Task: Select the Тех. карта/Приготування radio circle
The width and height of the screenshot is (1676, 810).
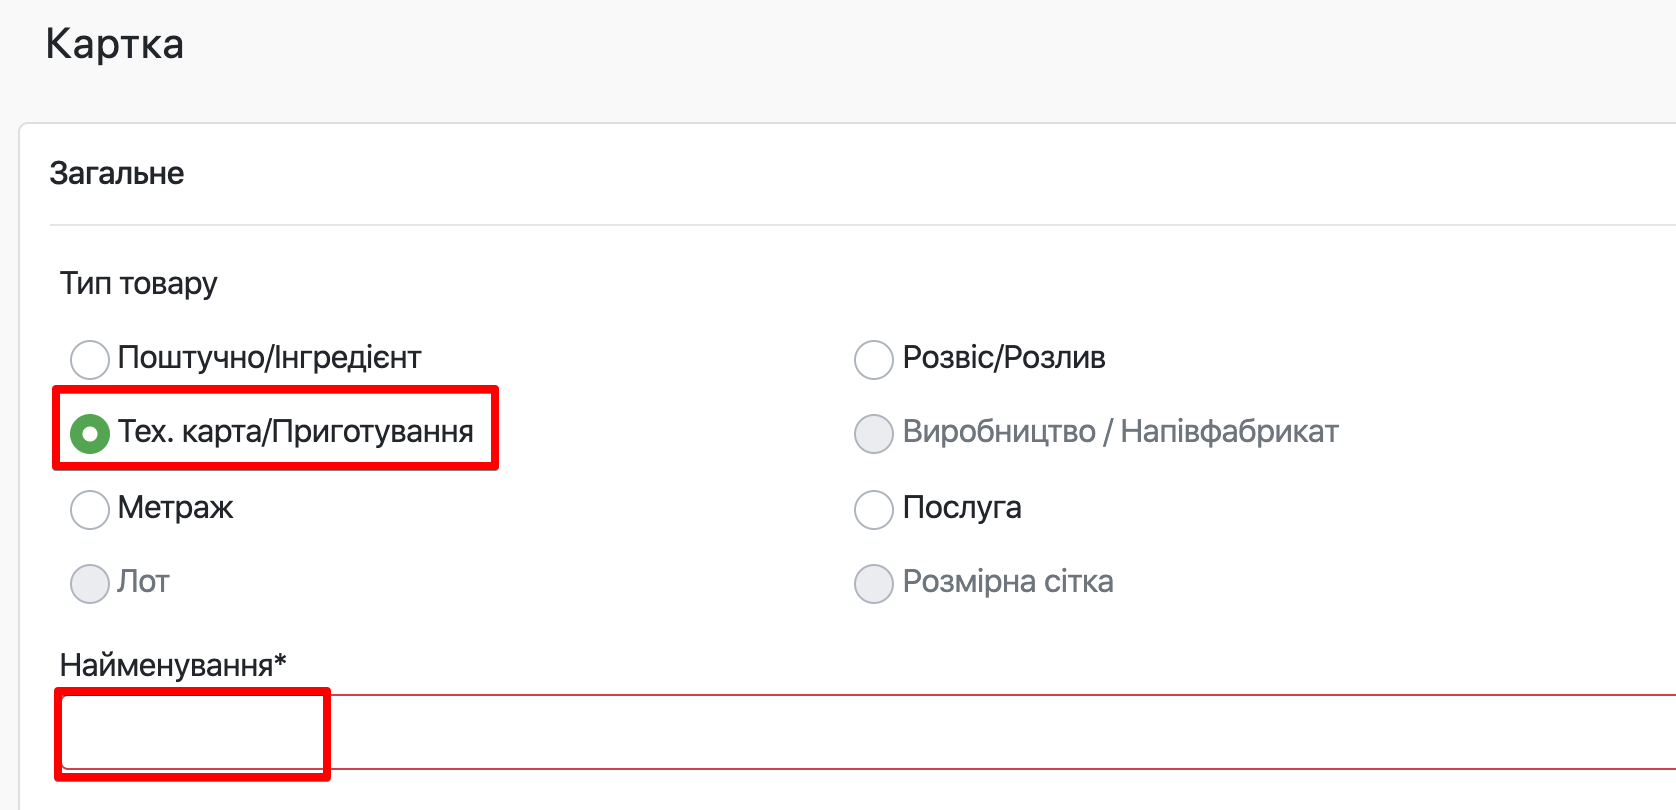Action: click(x=89, y=433)
